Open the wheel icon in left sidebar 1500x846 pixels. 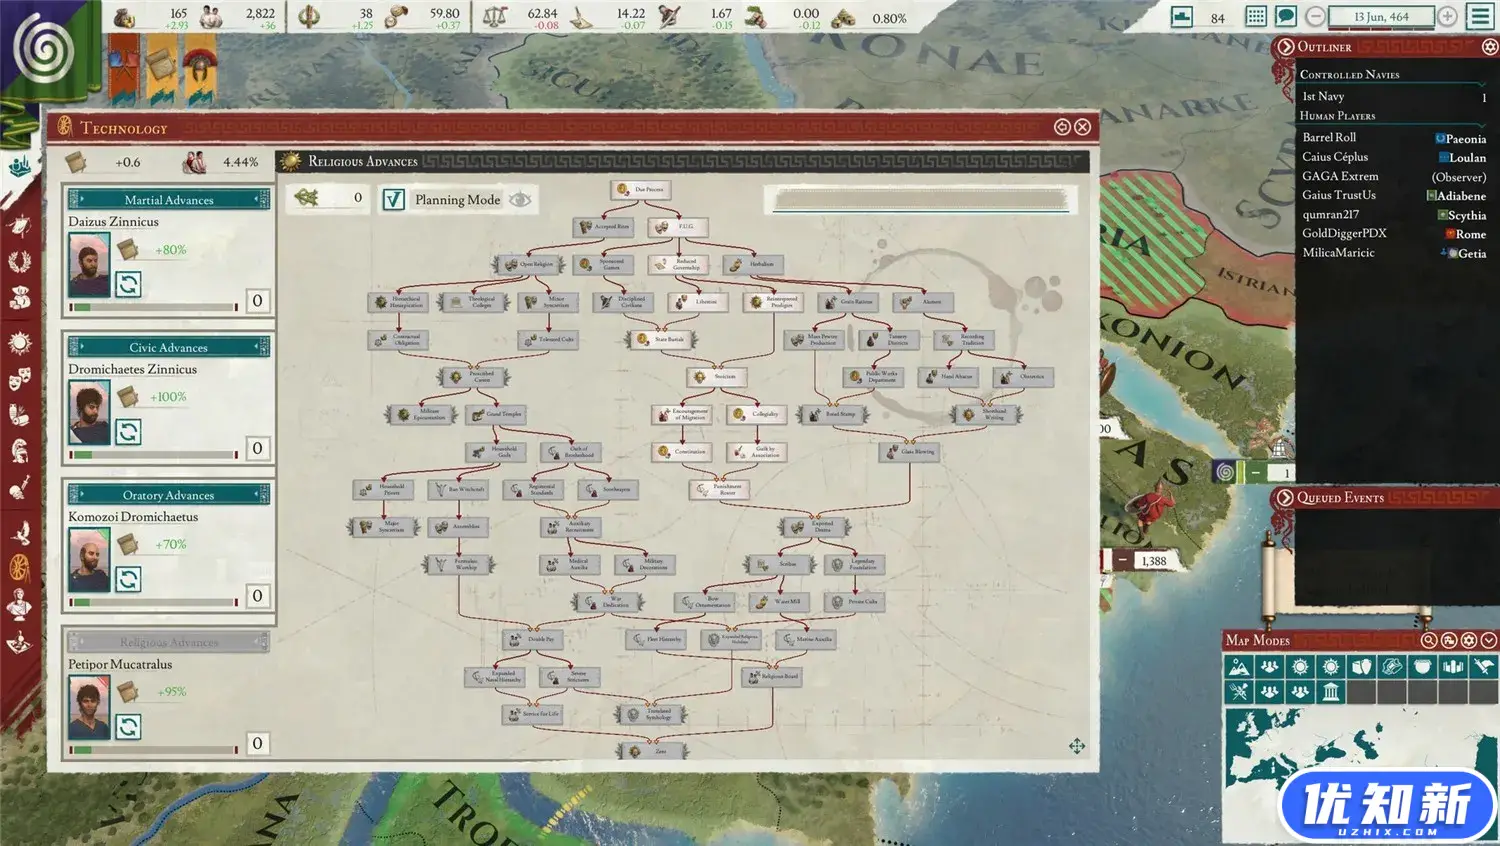[19, 568]
